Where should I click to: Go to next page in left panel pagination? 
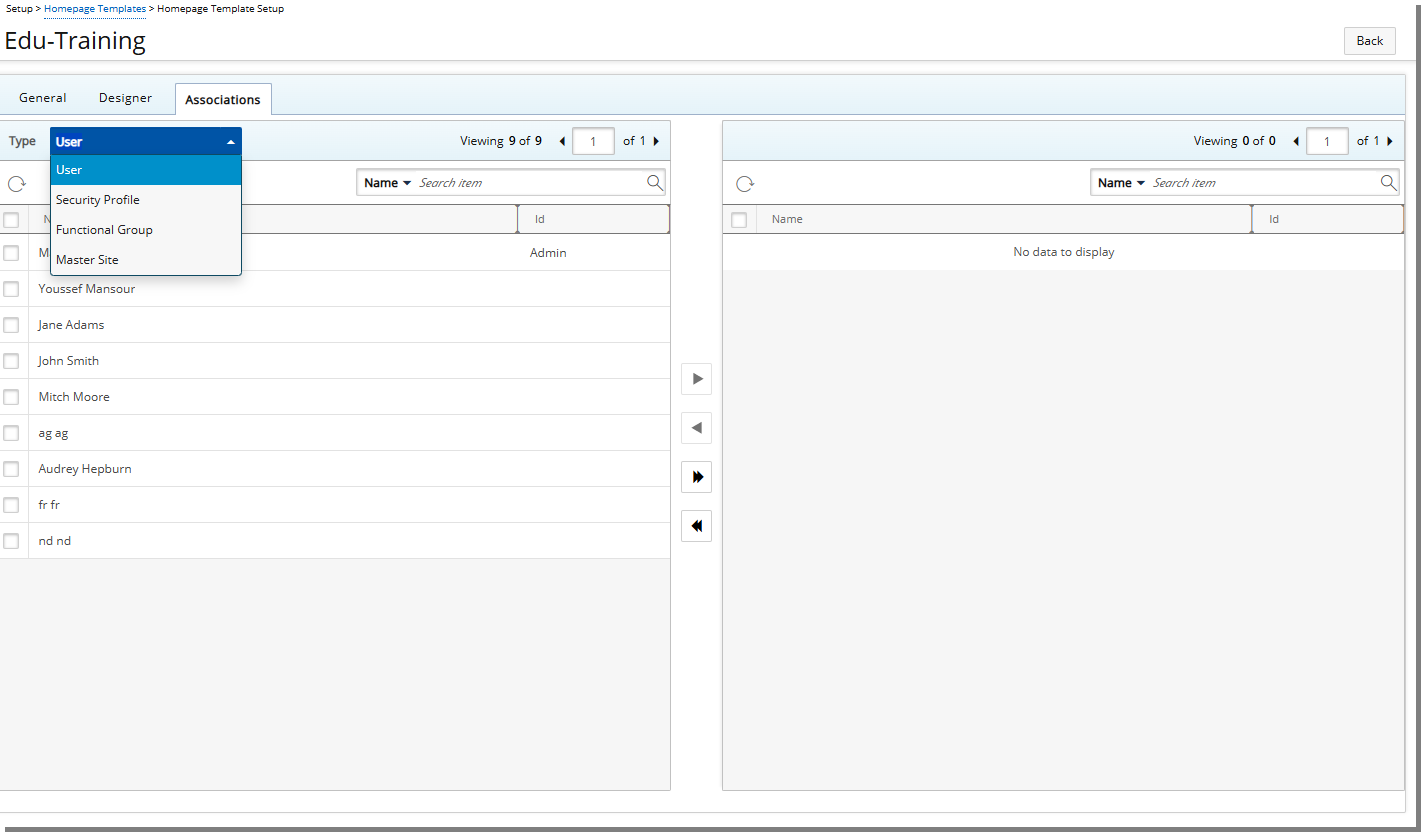click(x=655, y=141)
